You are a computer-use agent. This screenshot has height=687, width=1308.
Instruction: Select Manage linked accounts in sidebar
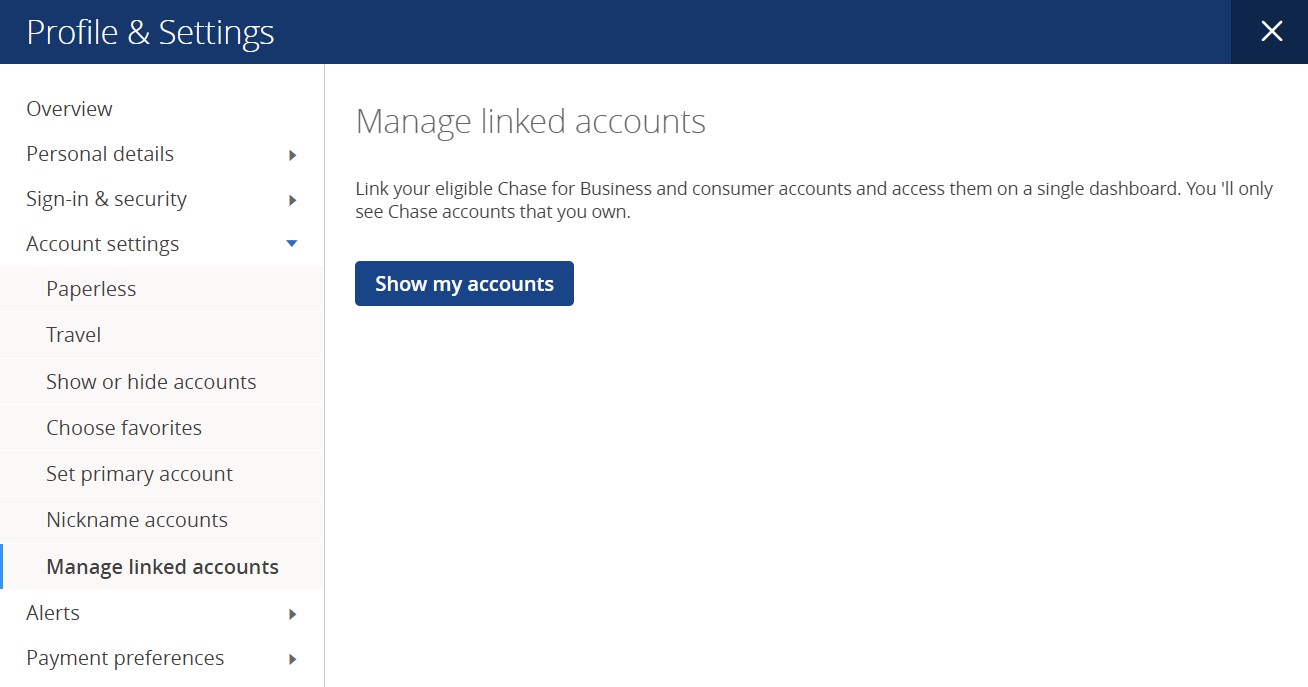point(162,566)
